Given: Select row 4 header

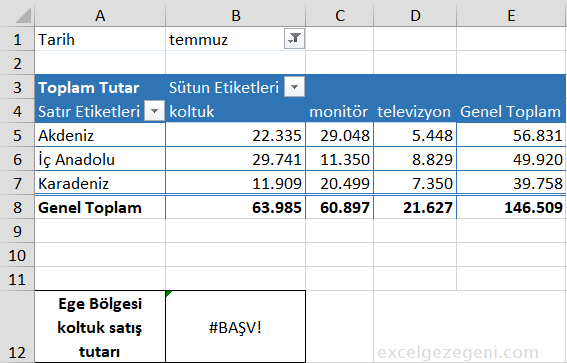Looking at the screenshot, I should click(x=17, y=111).
